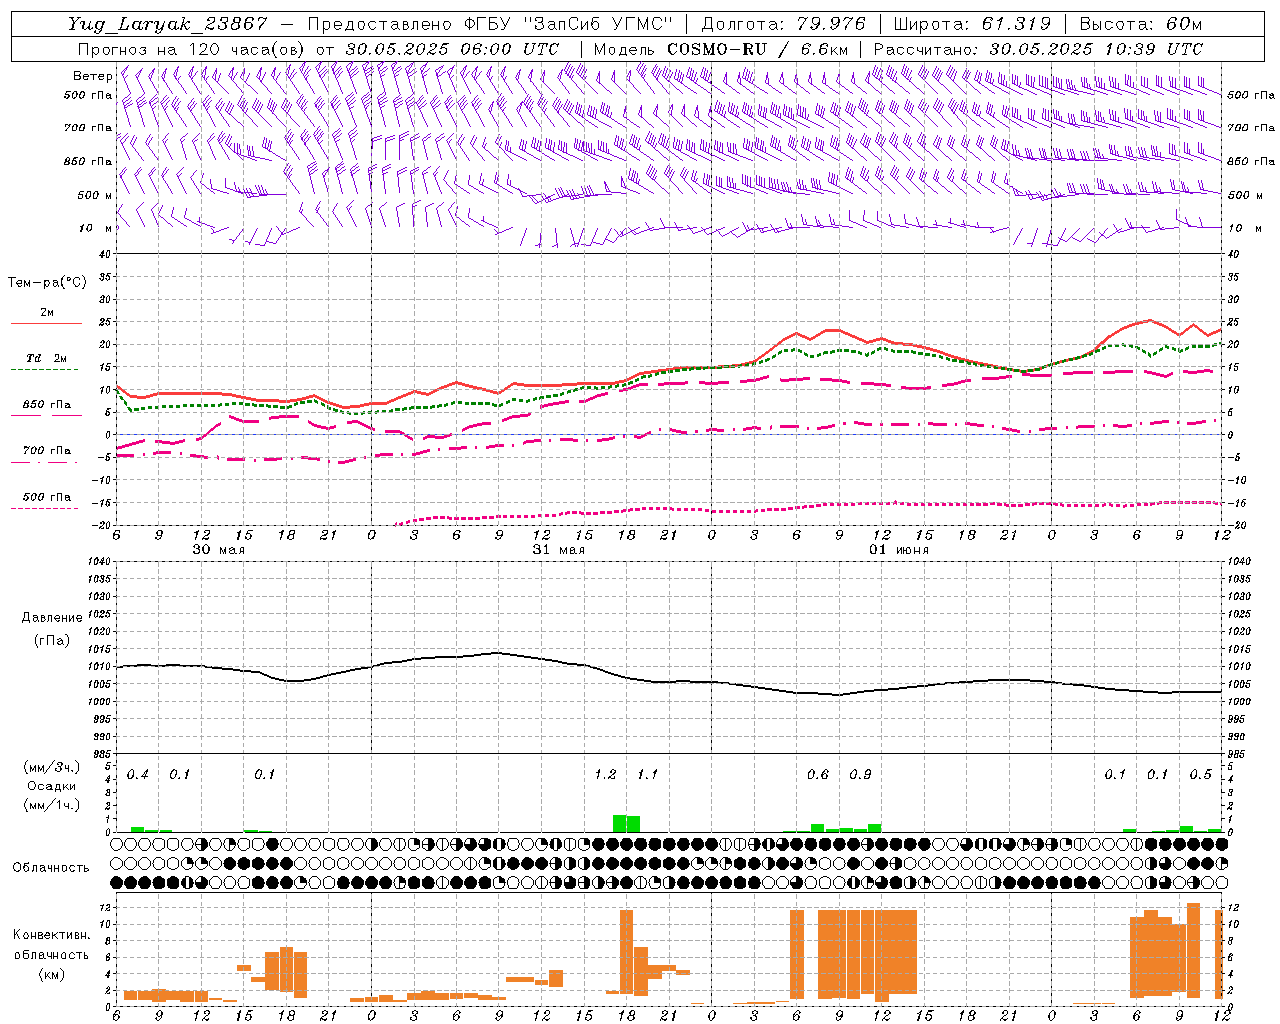Image resolution: width=1280 pixels, height=1024 pixels.
Task: Click the model label COSMO-RU / 6.6км
Action: coord(758,48)
